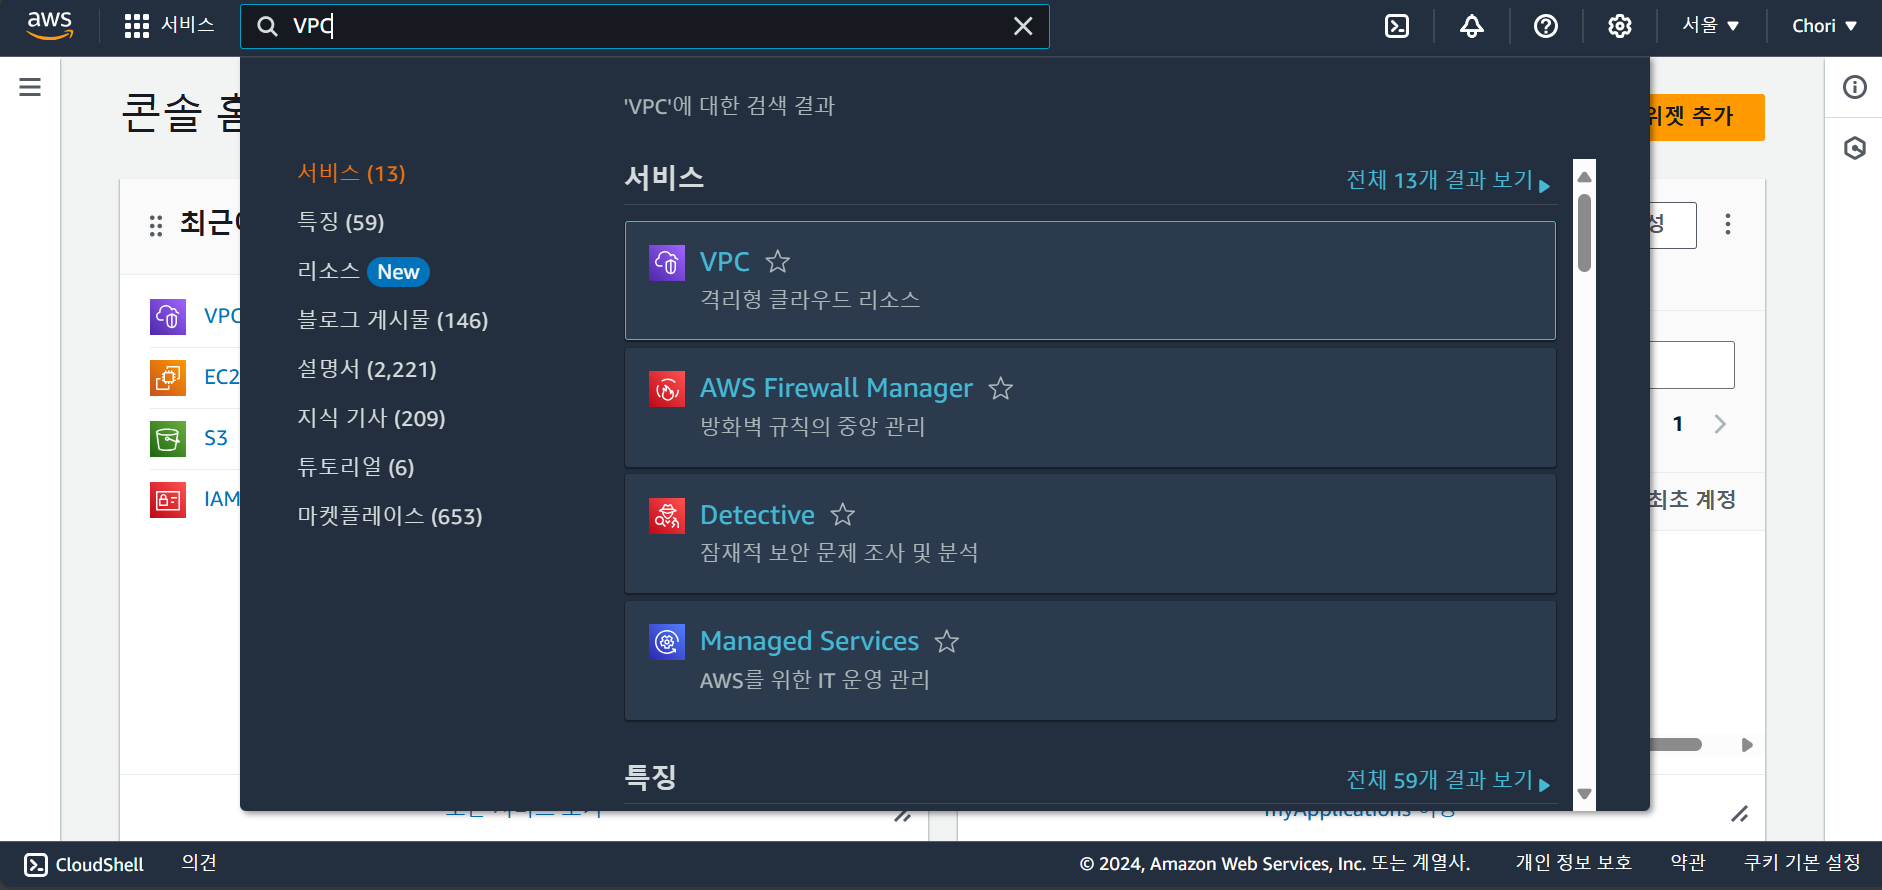Click the IAM icon in recent list
This screenshot has width=1882, height=890.
[x=168, y=500]
